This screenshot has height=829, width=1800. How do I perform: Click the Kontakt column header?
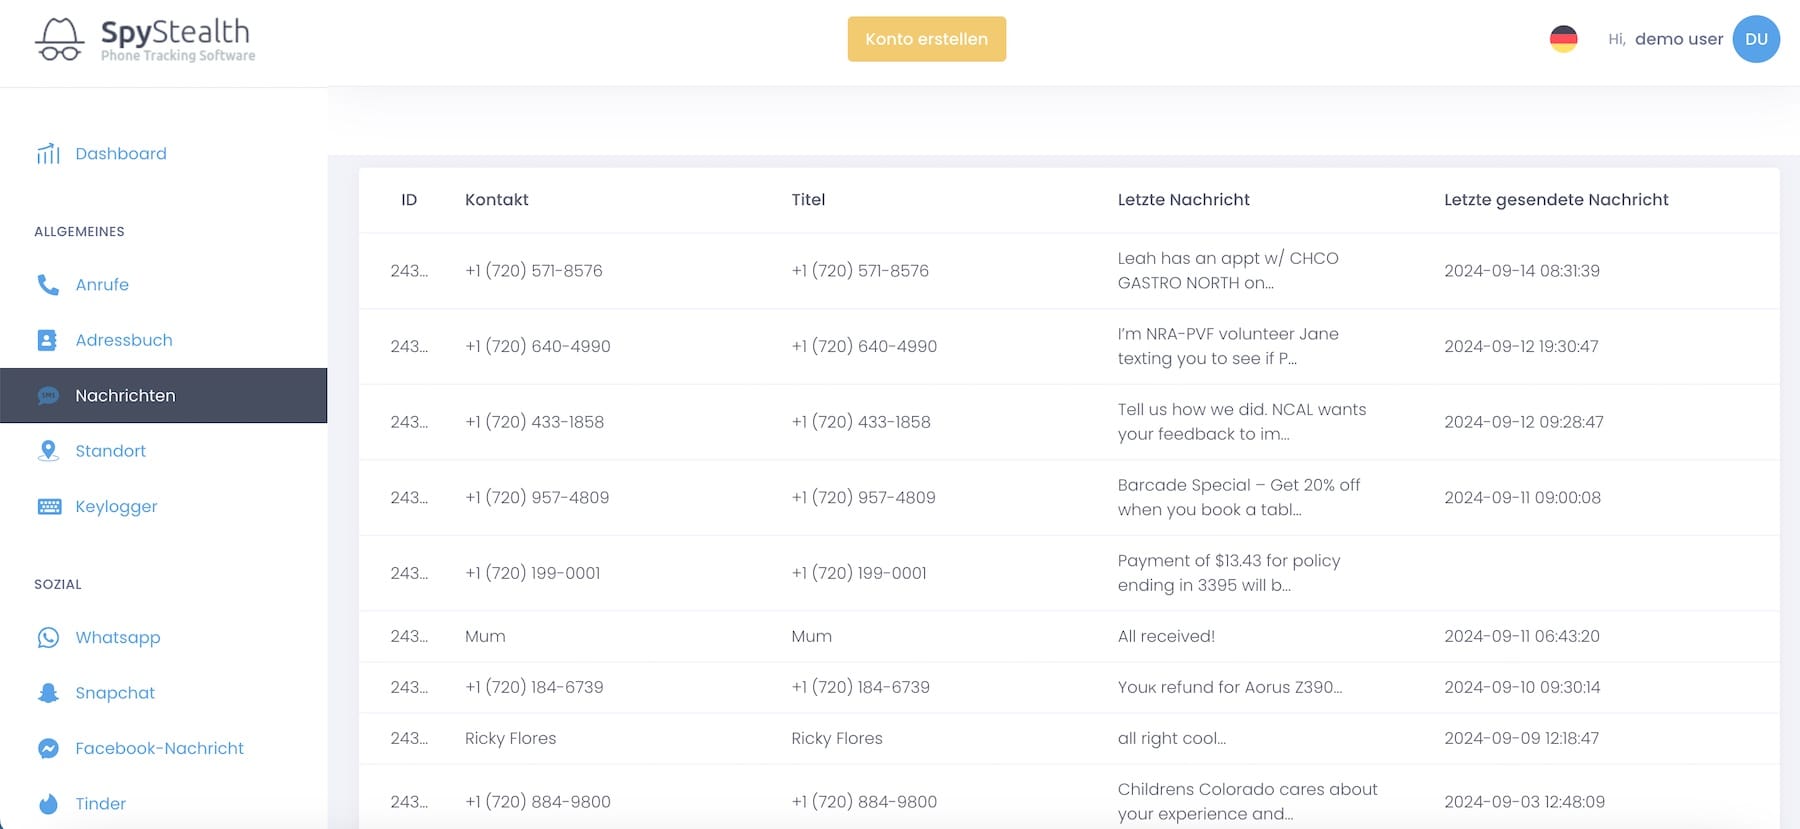(x=497, y=199)
